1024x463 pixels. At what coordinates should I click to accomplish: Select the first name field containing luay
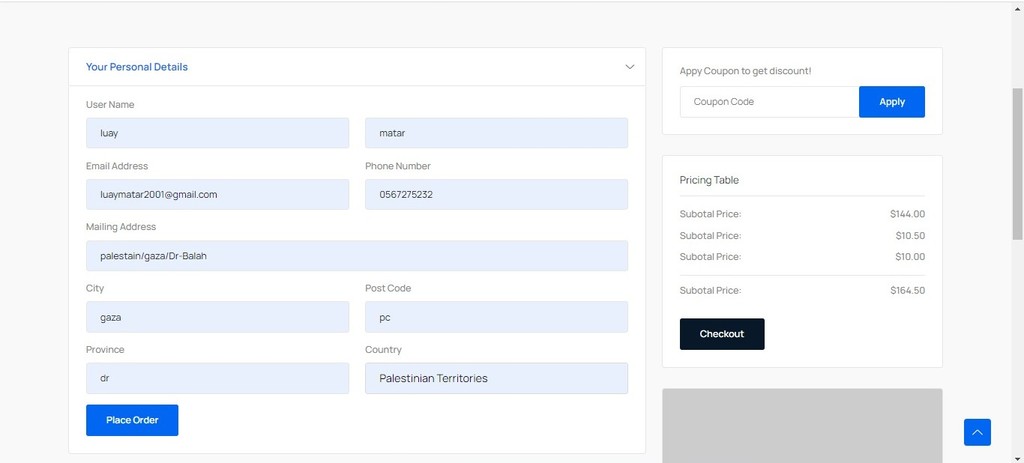[217, 133]
